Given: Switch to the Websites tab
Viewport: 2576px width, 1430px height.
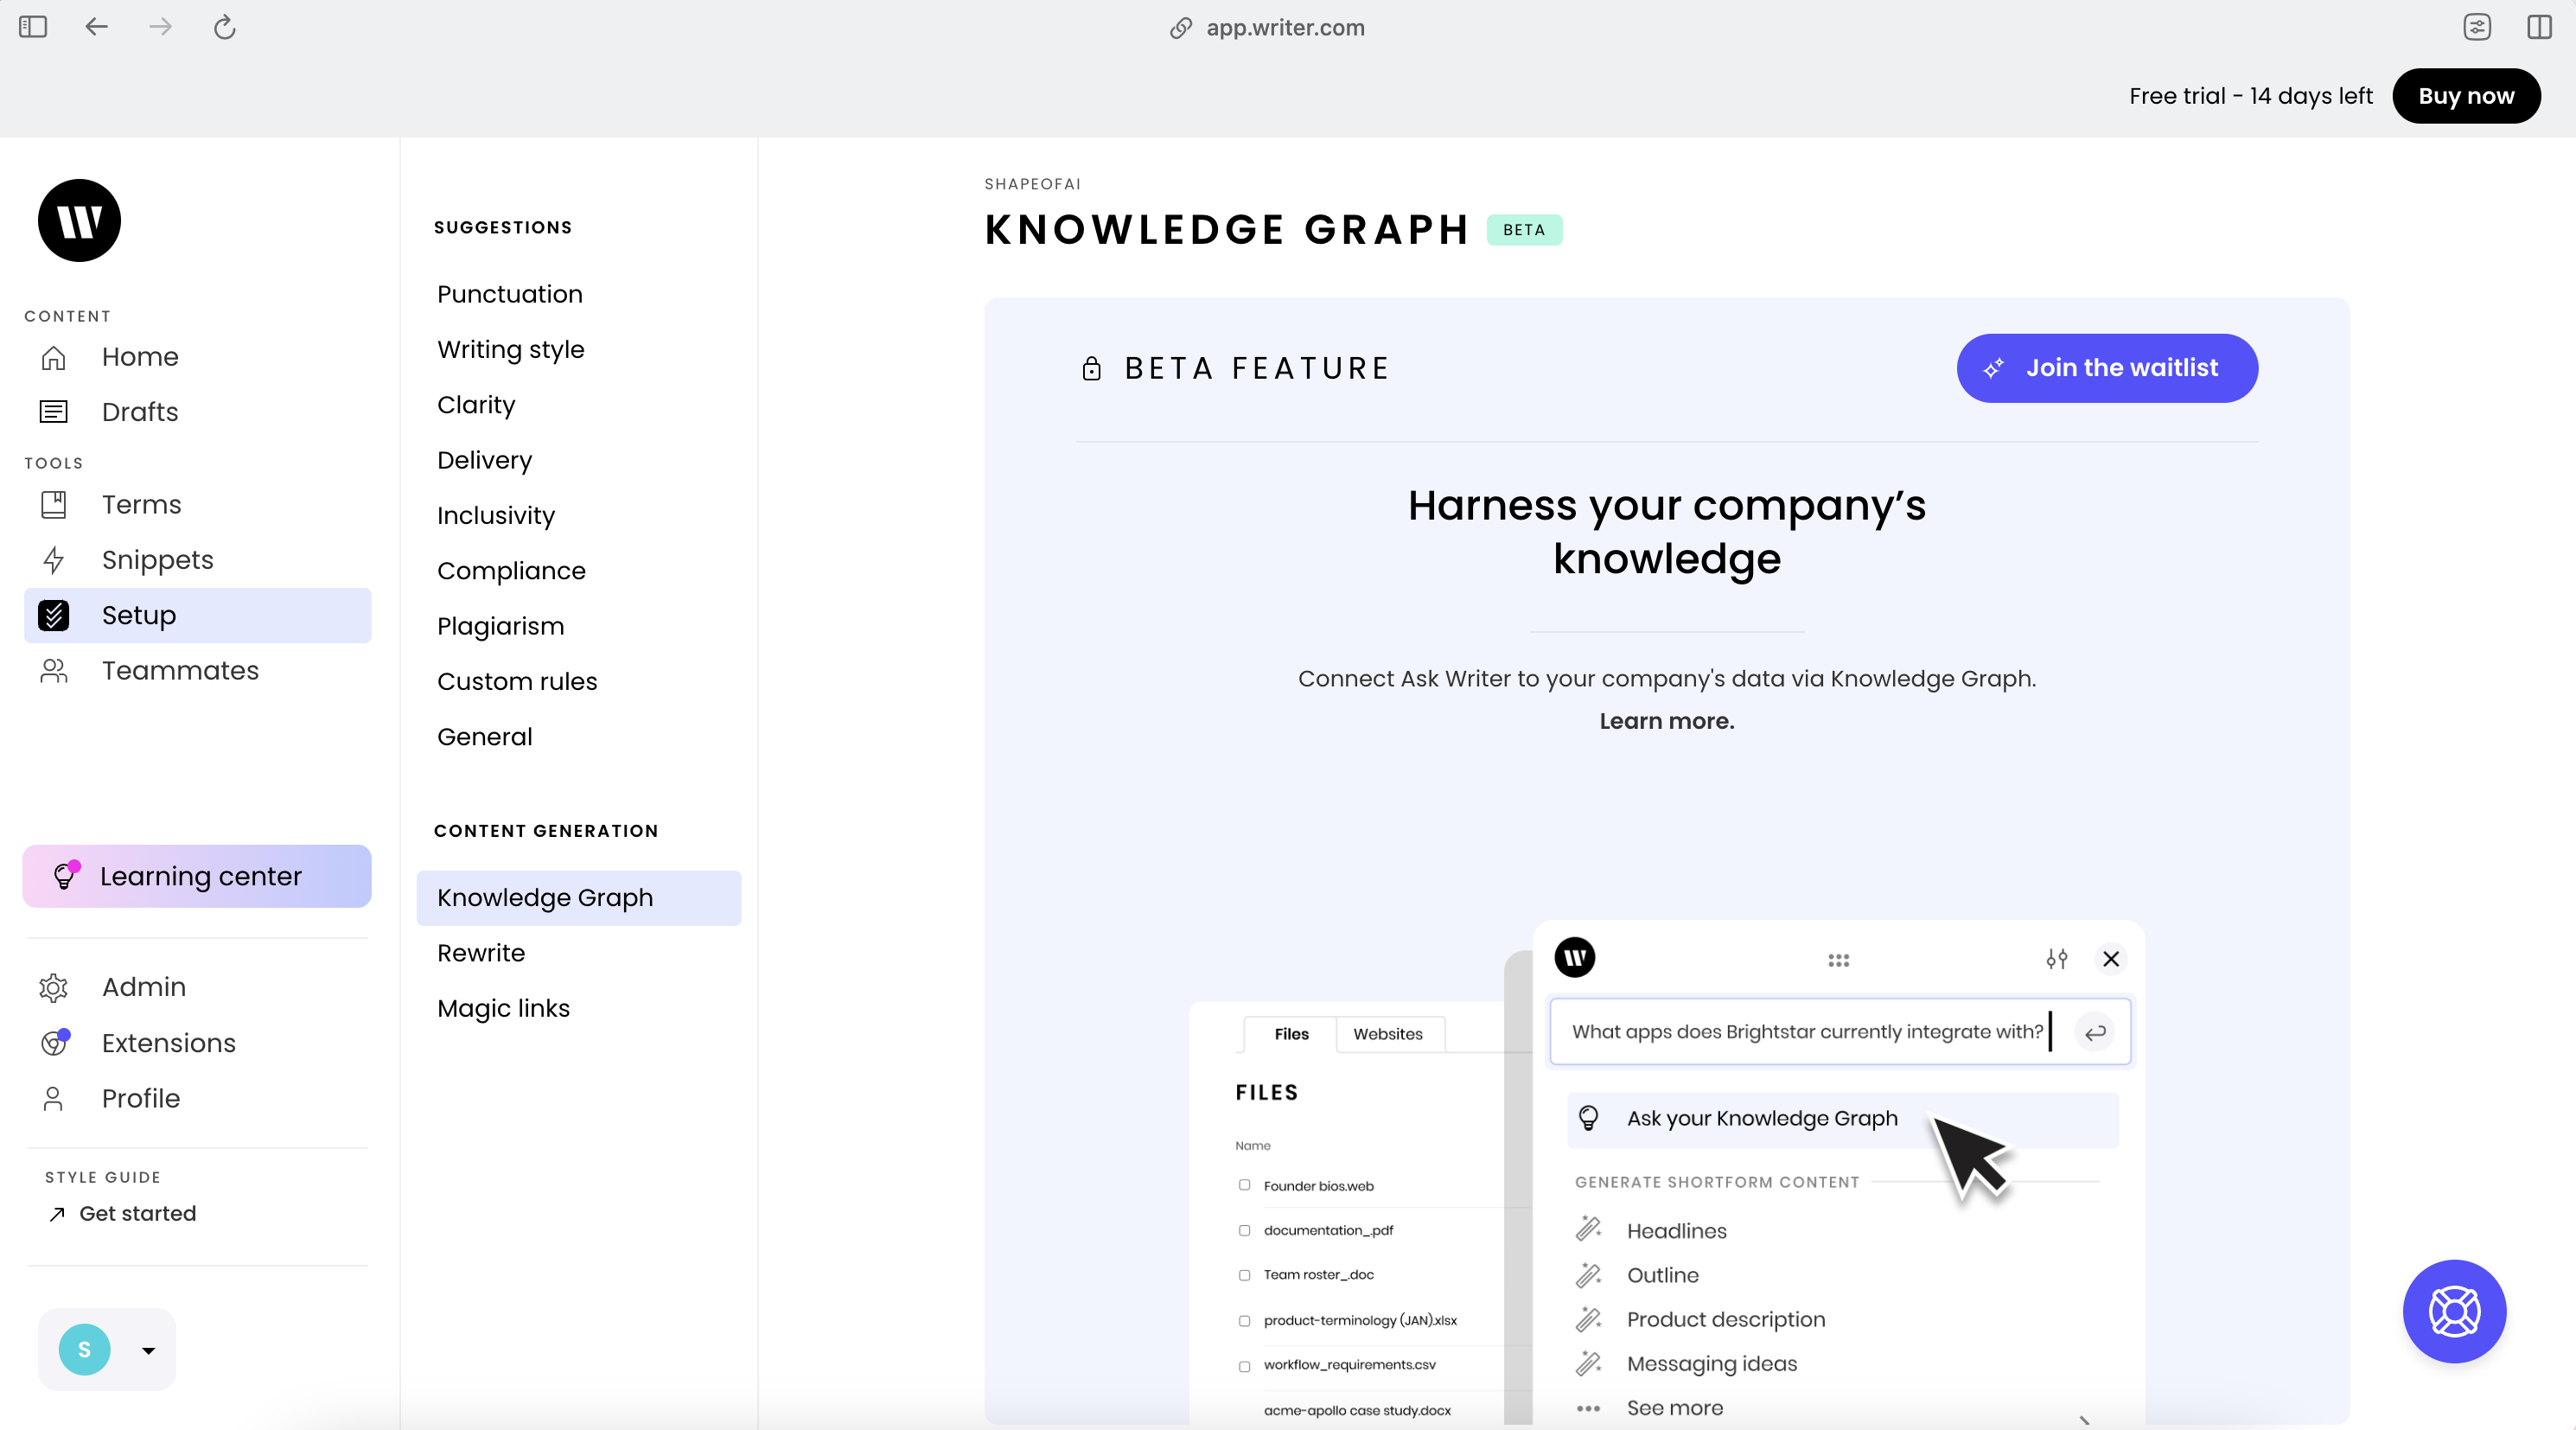Looking at the screenshot, I should (x=1387, y=1034).
